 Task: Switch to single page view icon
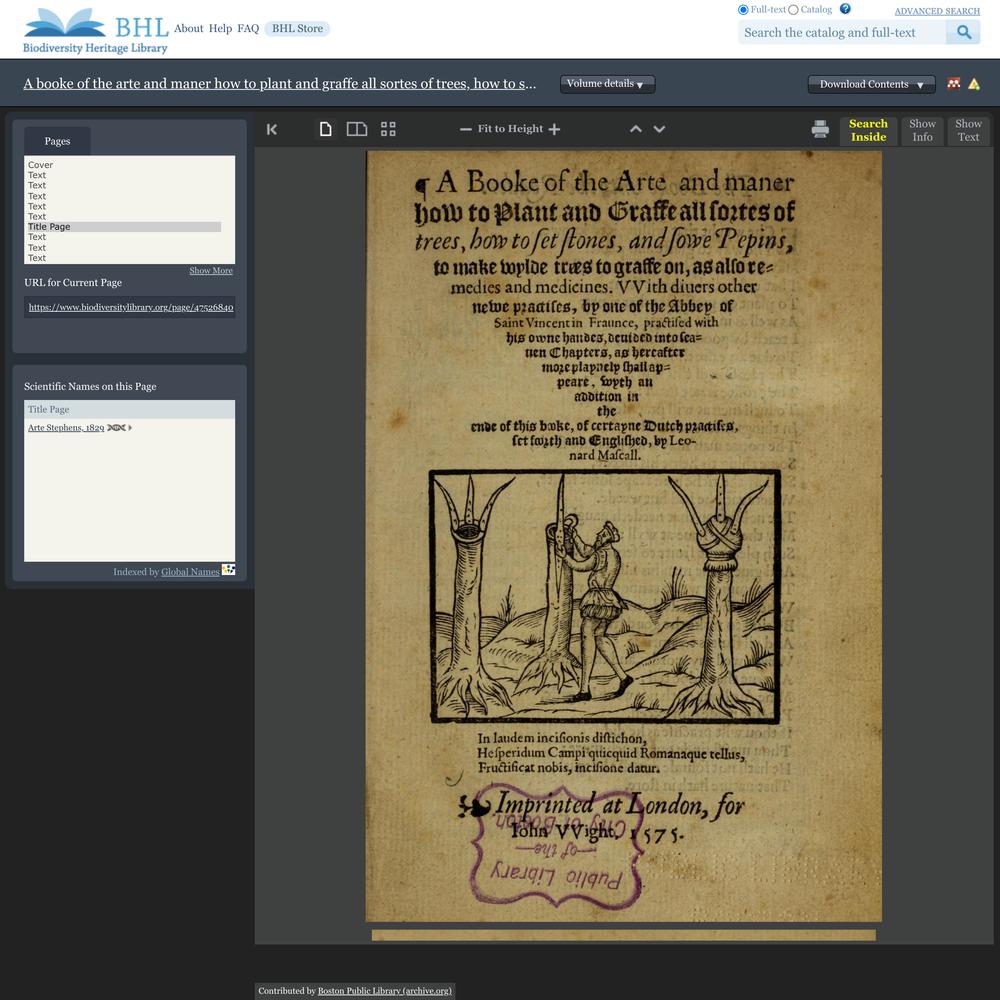325,129
